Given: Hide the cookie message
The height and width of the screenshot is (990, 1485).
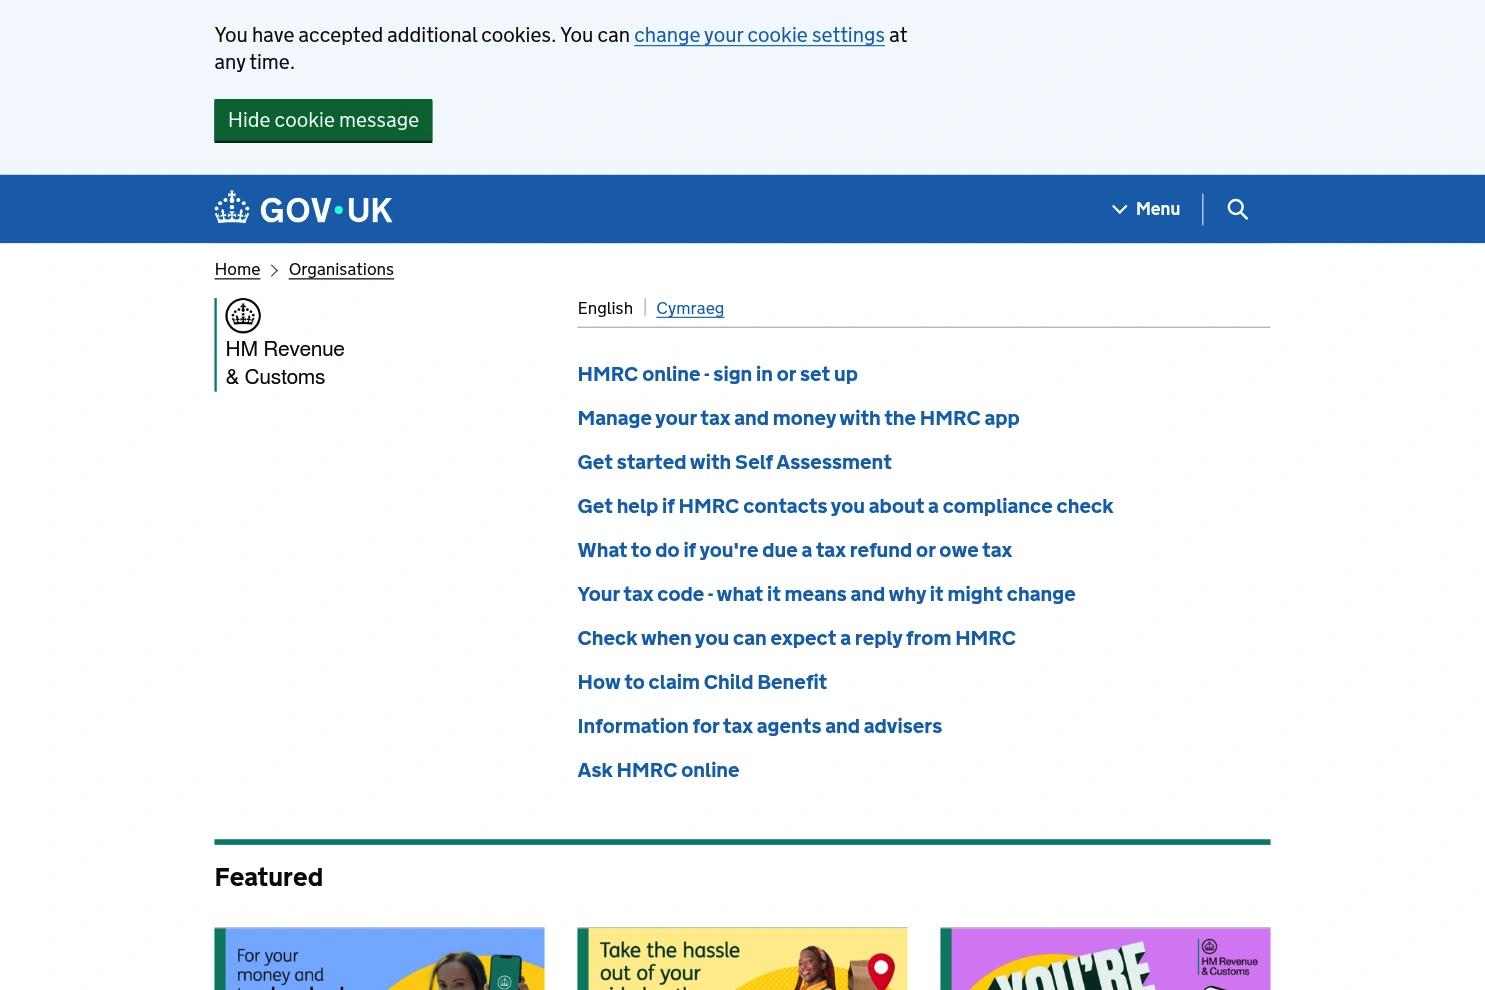Looking at the screenshot, I should (x=323, y=120).
